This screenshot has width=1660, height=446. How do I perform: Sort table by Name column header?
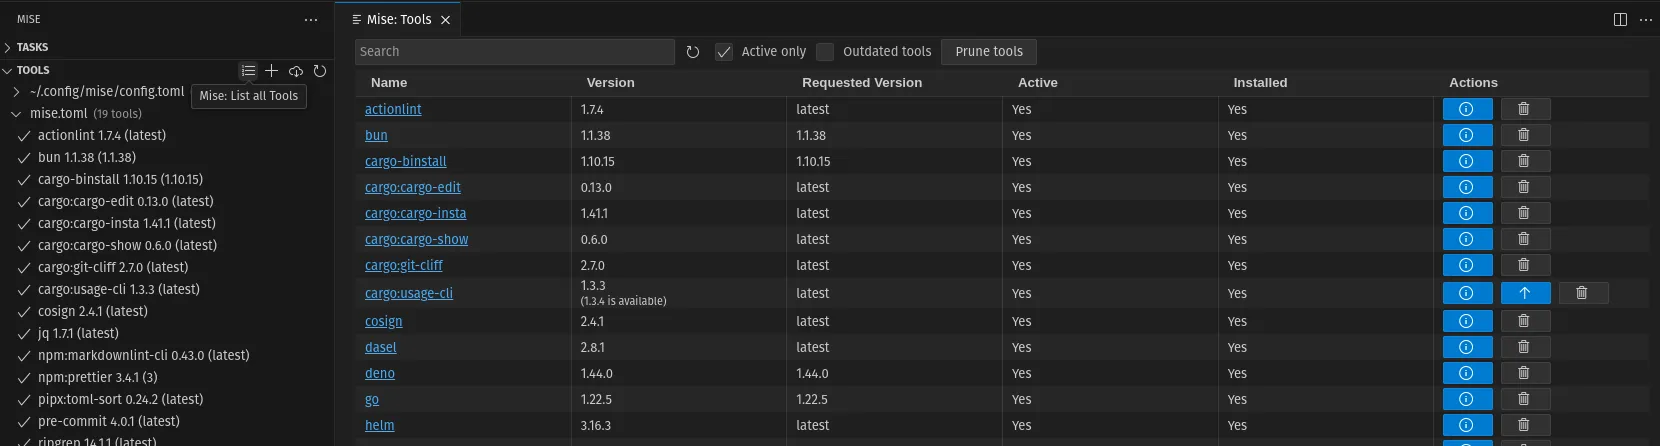389,83
